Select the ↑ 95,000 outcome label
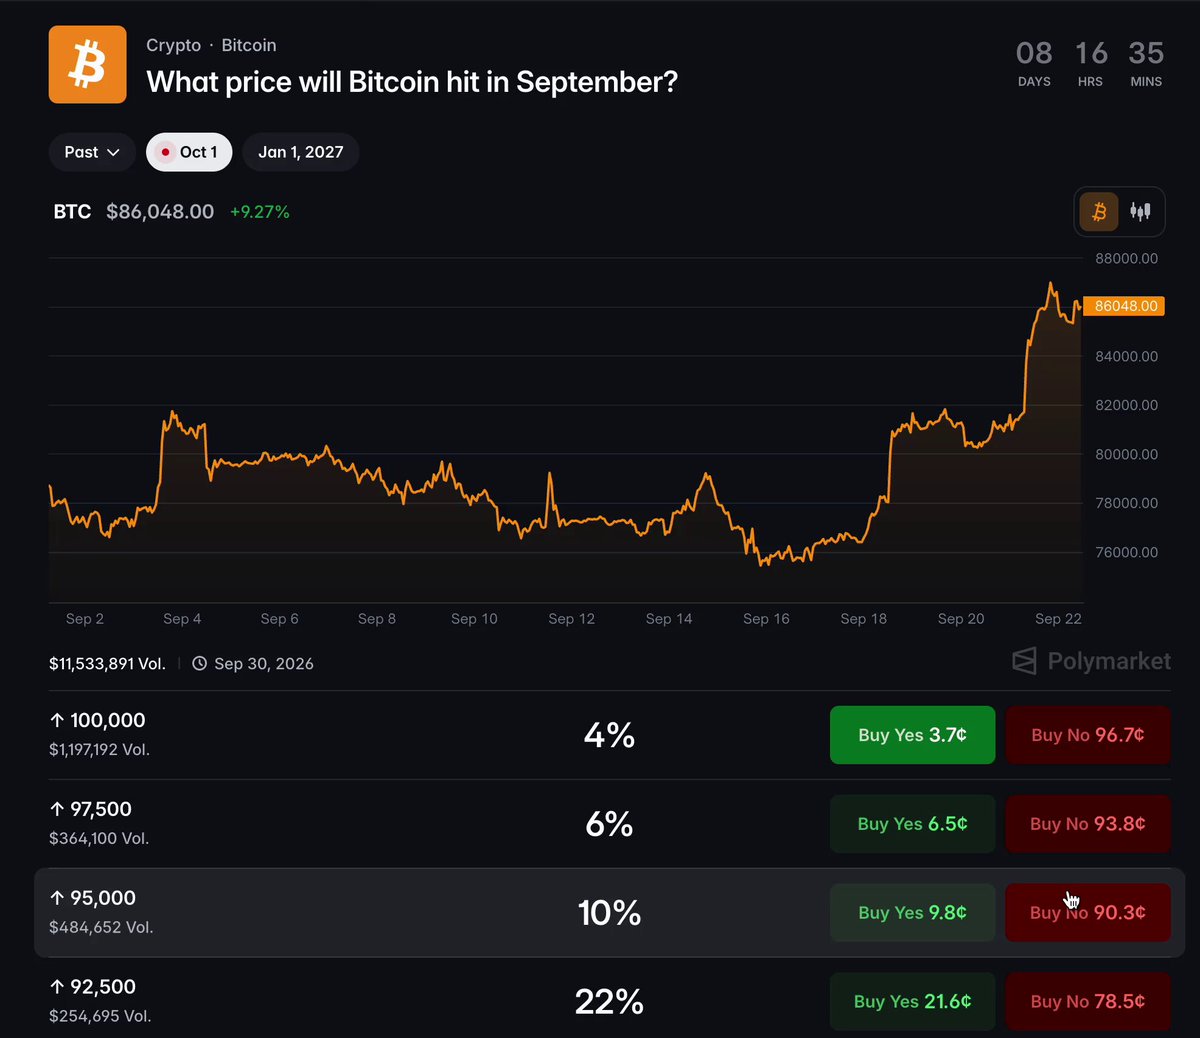 [92, 898]
